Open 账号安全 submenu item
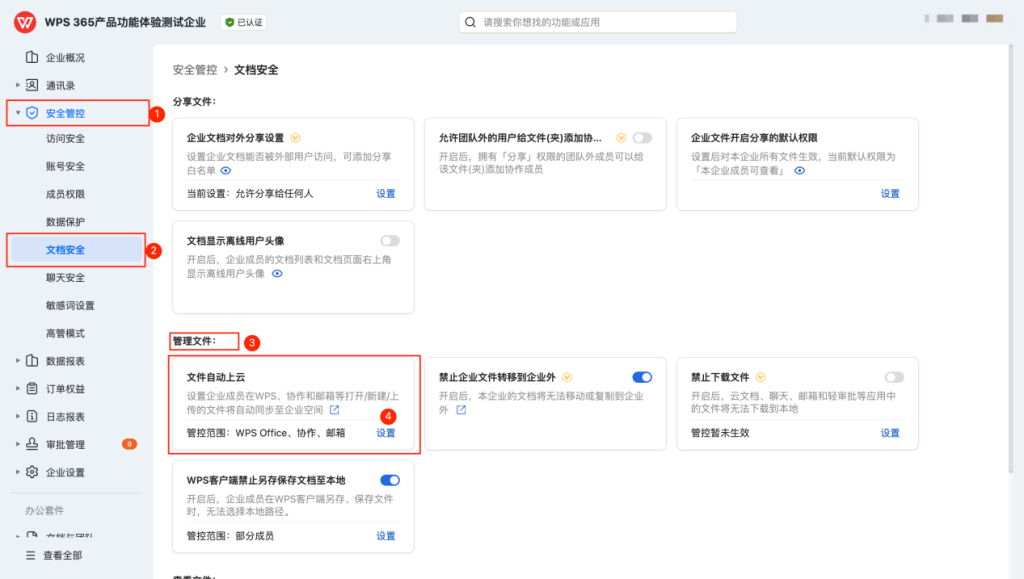This screenshot has width=1024, height=579. (65, 166)
